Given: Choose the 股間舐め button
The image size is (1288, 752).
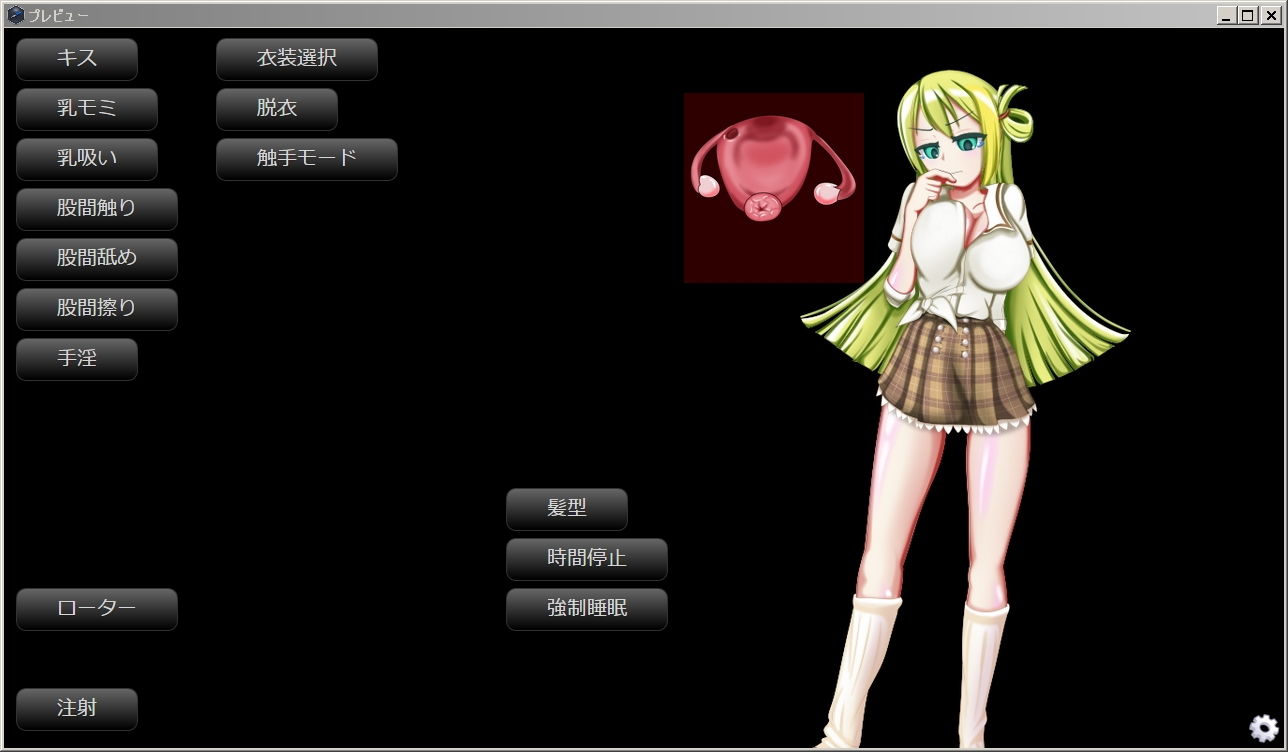Looking at the screenshot, I should [97, 259].
